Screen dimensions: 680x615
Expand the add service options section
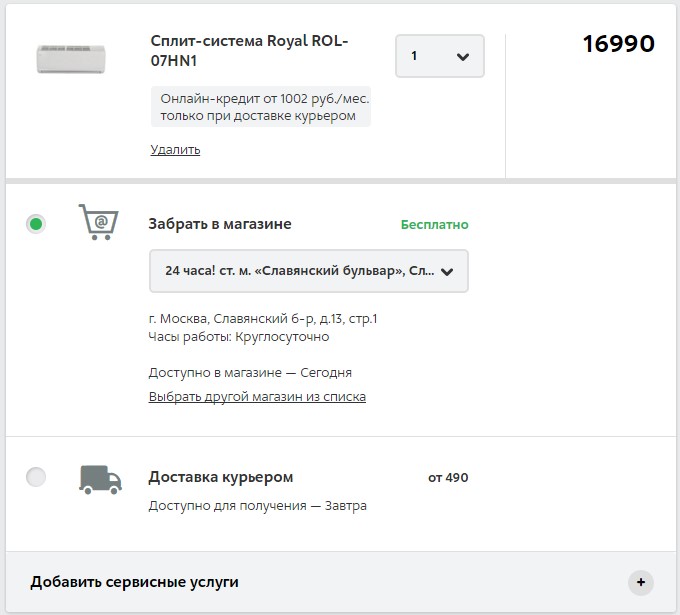click(135, 582)
